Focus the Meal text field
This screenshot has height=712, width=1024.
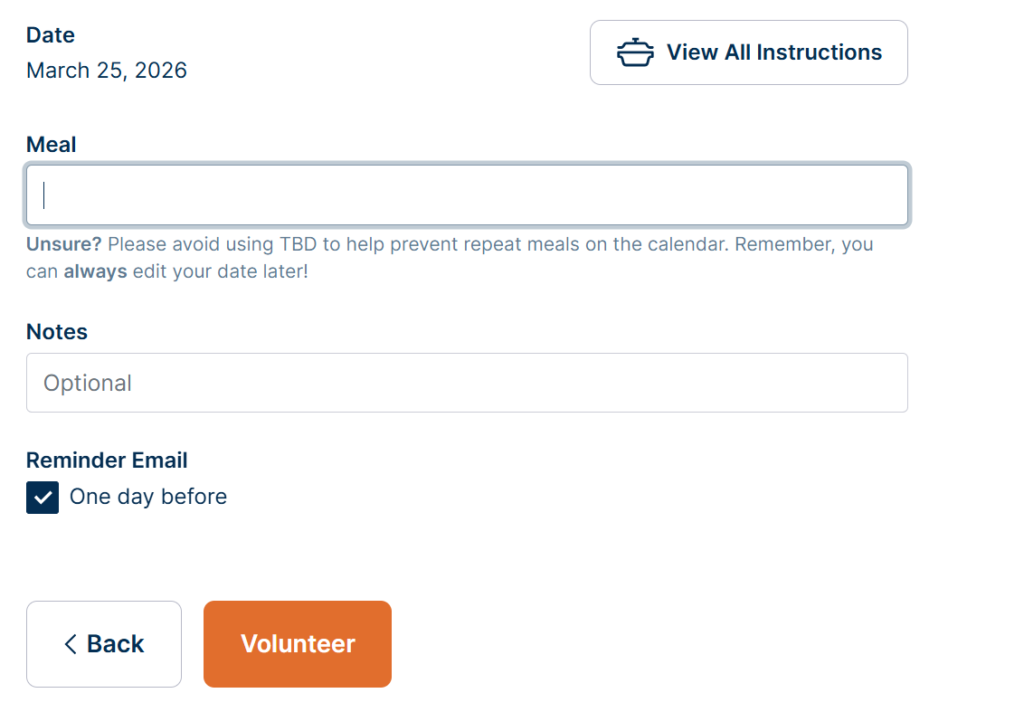pyautogui.click(x=467, y=195)
